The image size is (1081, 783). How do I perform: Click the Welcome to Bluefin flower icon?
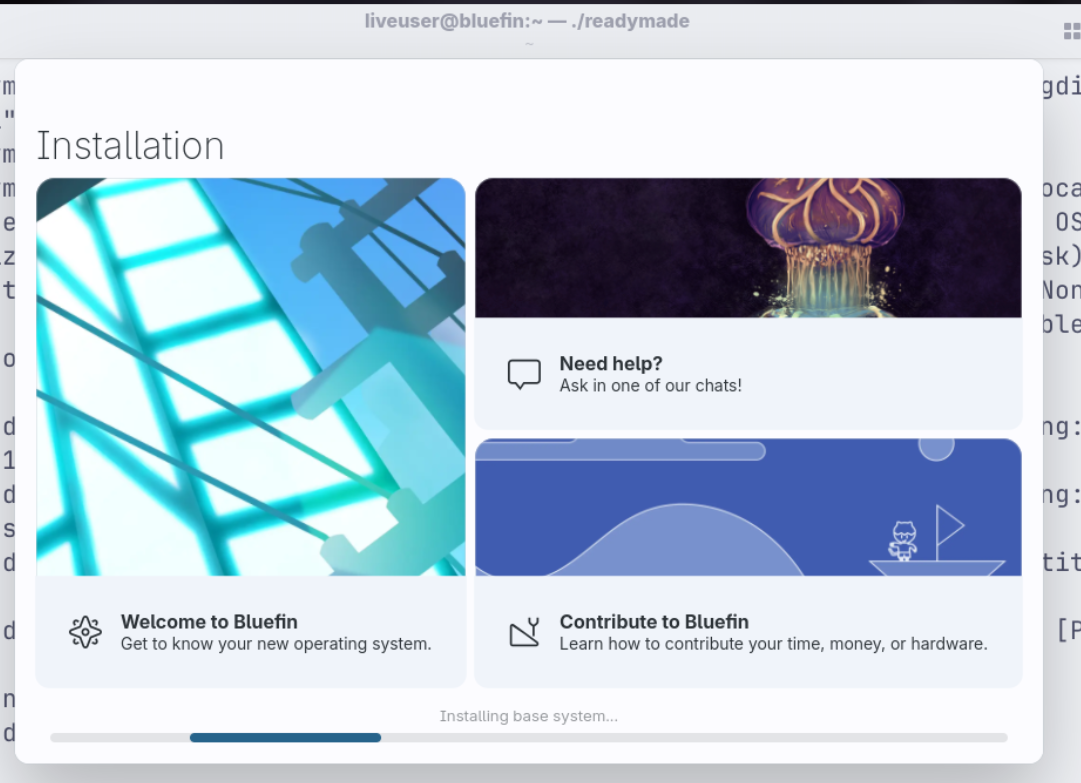85,632
